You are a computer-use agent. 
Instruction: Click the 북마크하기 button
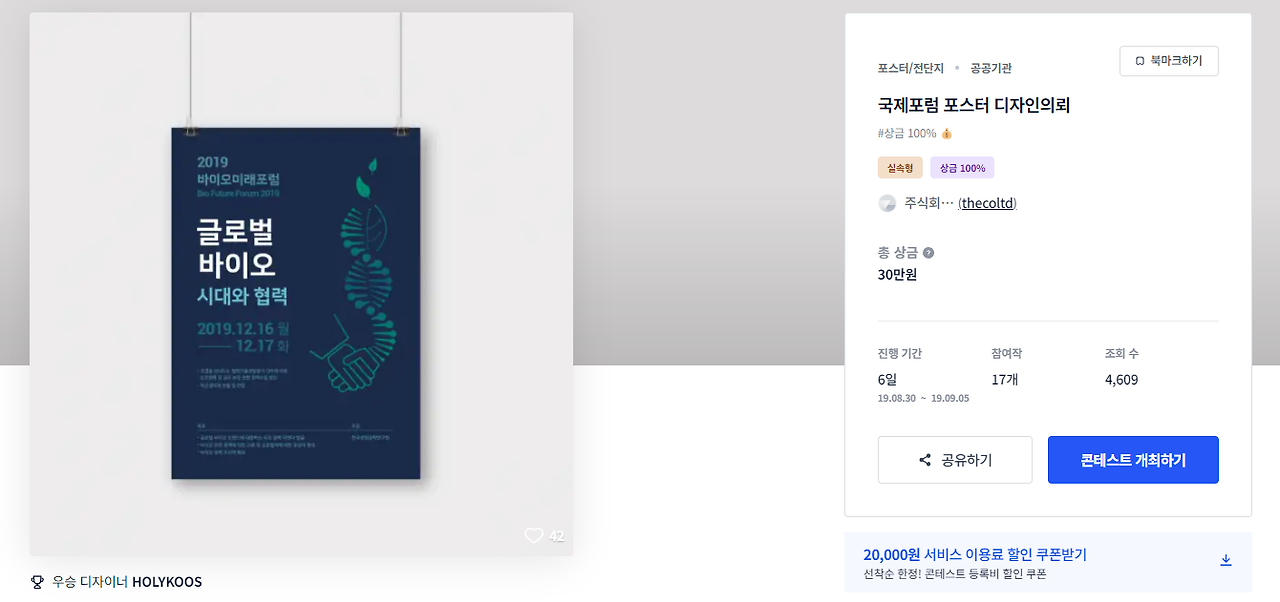coord(1169,61)
